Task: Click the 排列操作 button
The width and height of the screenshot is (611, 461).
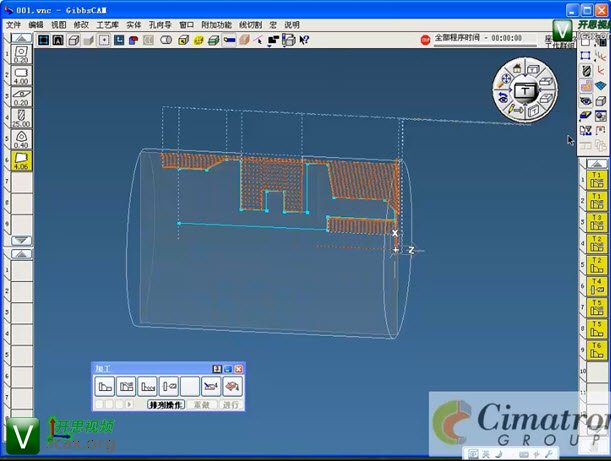Action: [166, 405]
